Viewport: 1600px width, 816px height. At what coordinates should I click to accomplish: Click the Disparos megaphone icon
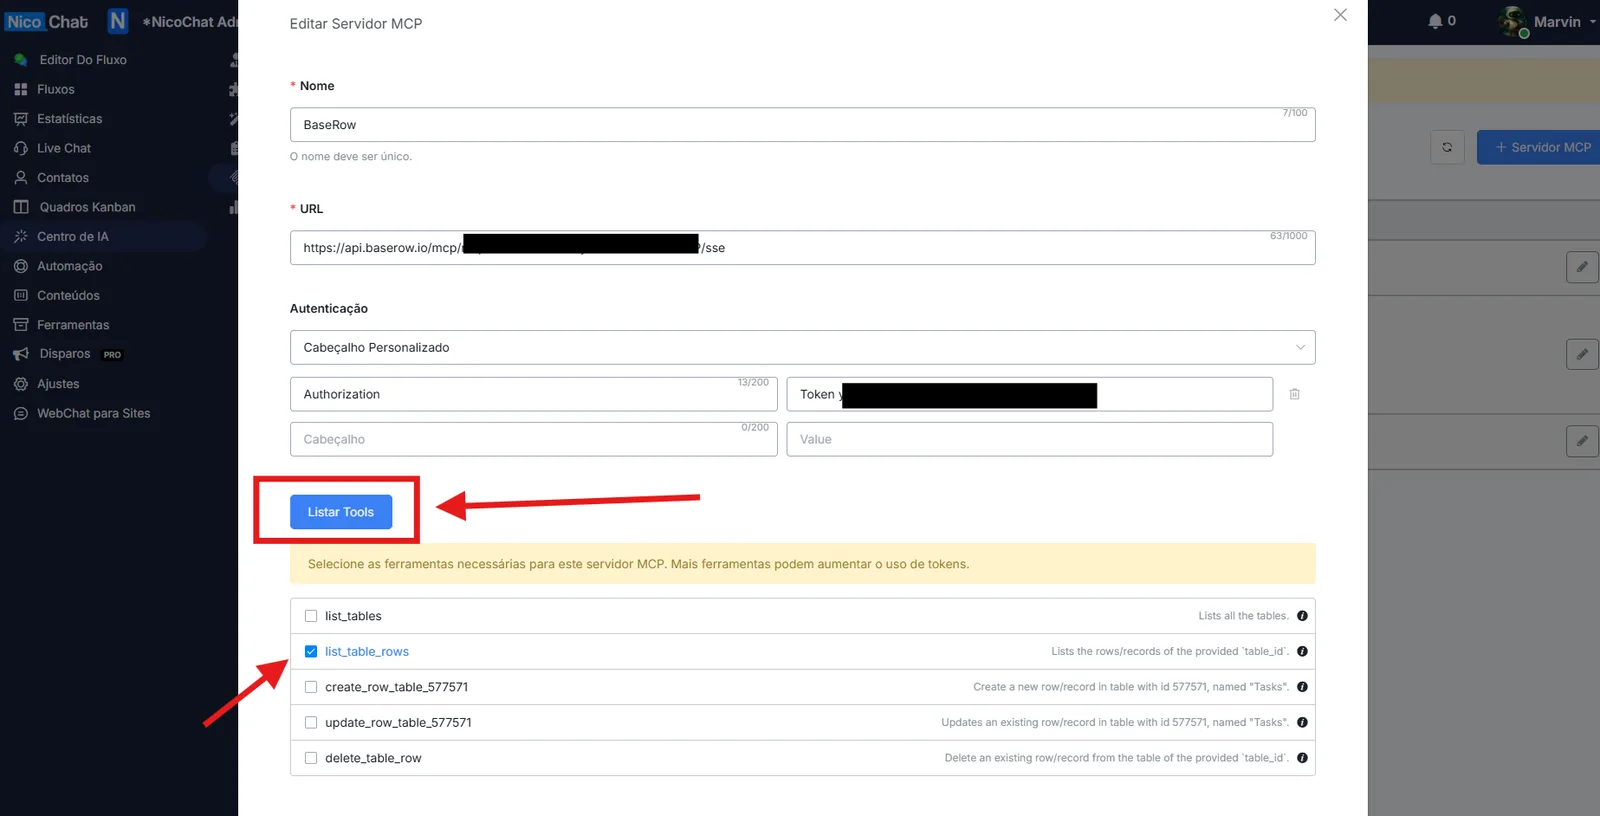[x=20, y=354]
